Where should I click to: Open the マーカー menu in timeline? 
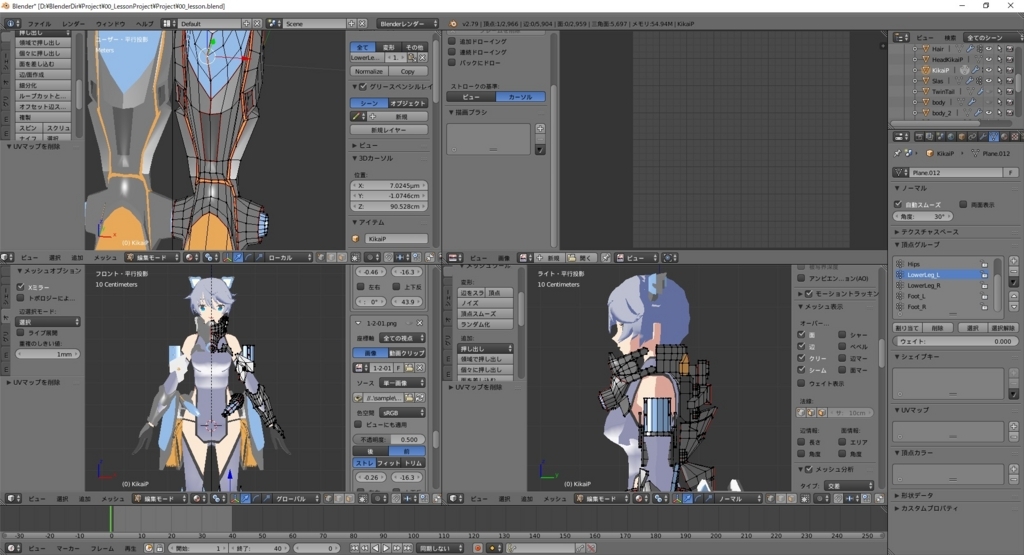tap(68, 548)
